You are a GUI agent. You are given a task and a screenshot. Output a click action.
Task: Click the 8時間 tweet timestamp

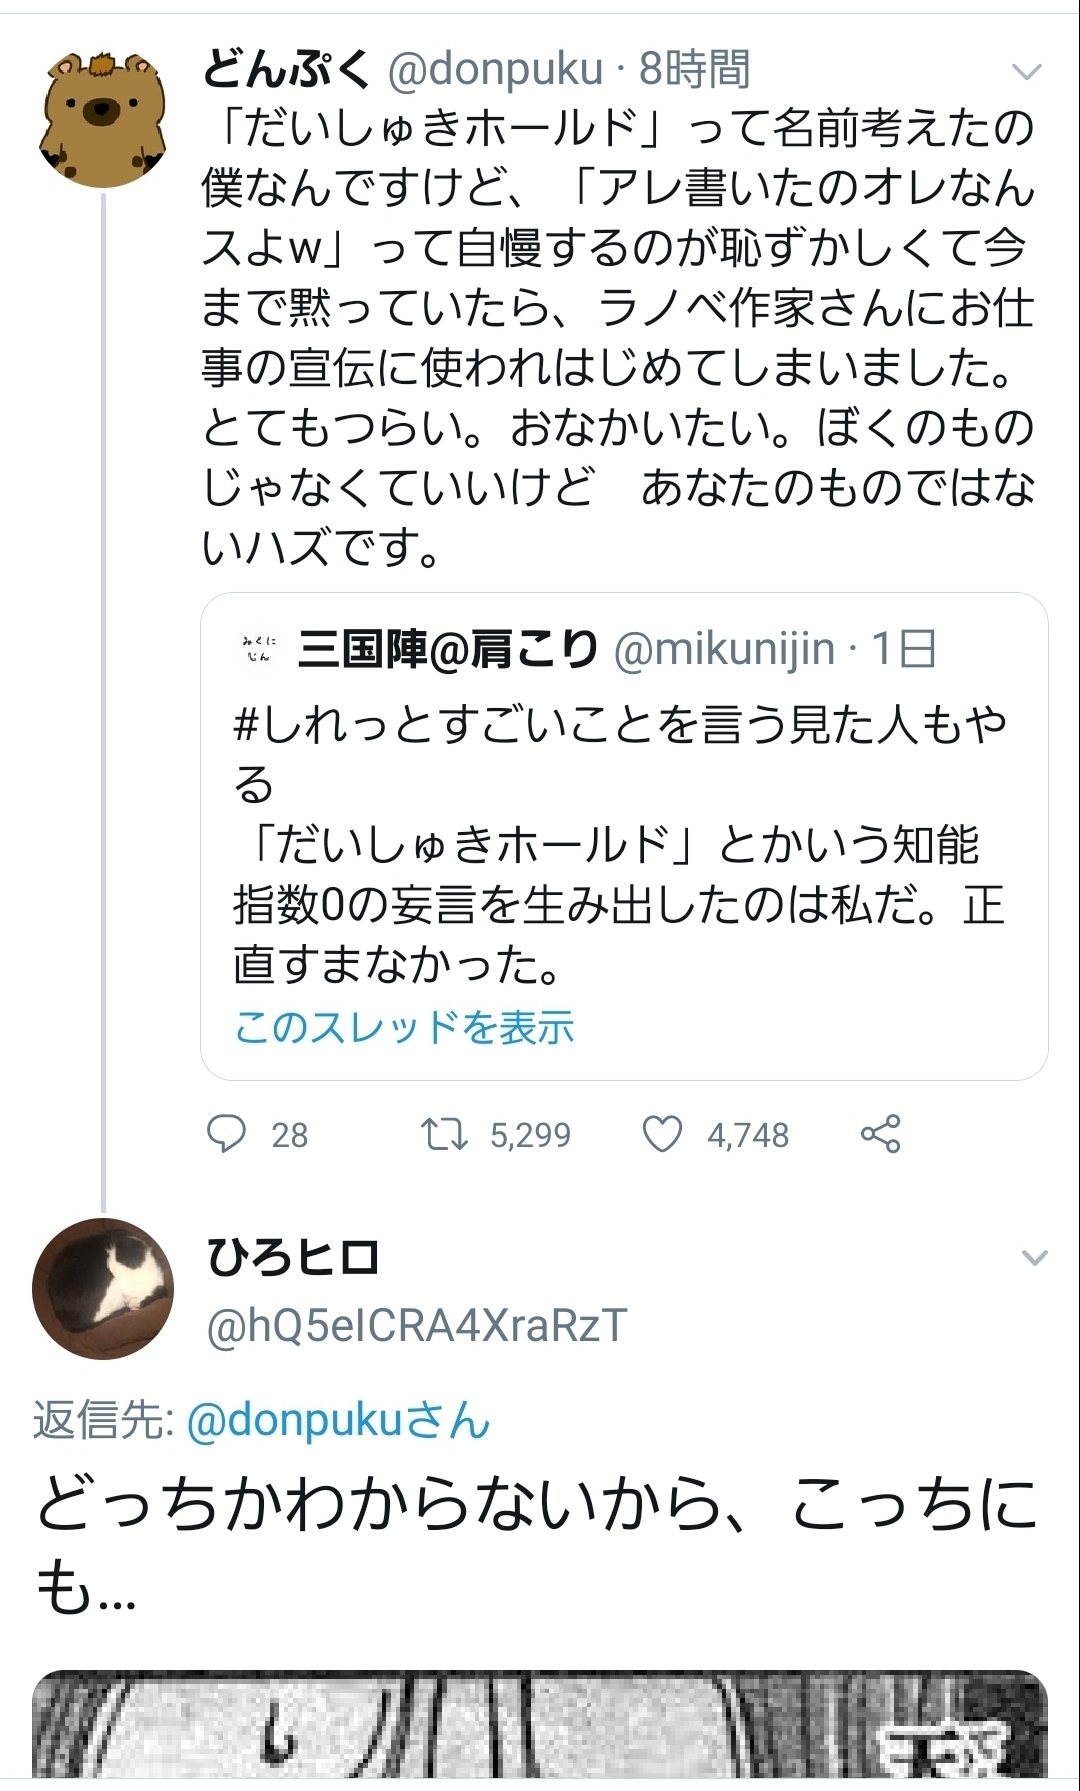click(695, 69)
